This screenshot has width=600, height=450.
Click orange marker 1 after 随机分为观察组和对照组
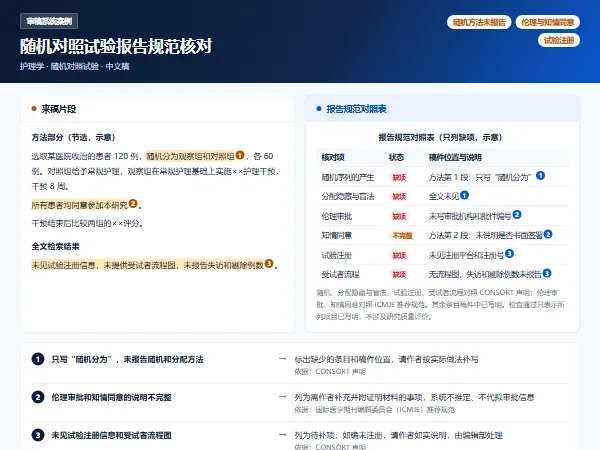pyautogui.click(x=240, y=155)
